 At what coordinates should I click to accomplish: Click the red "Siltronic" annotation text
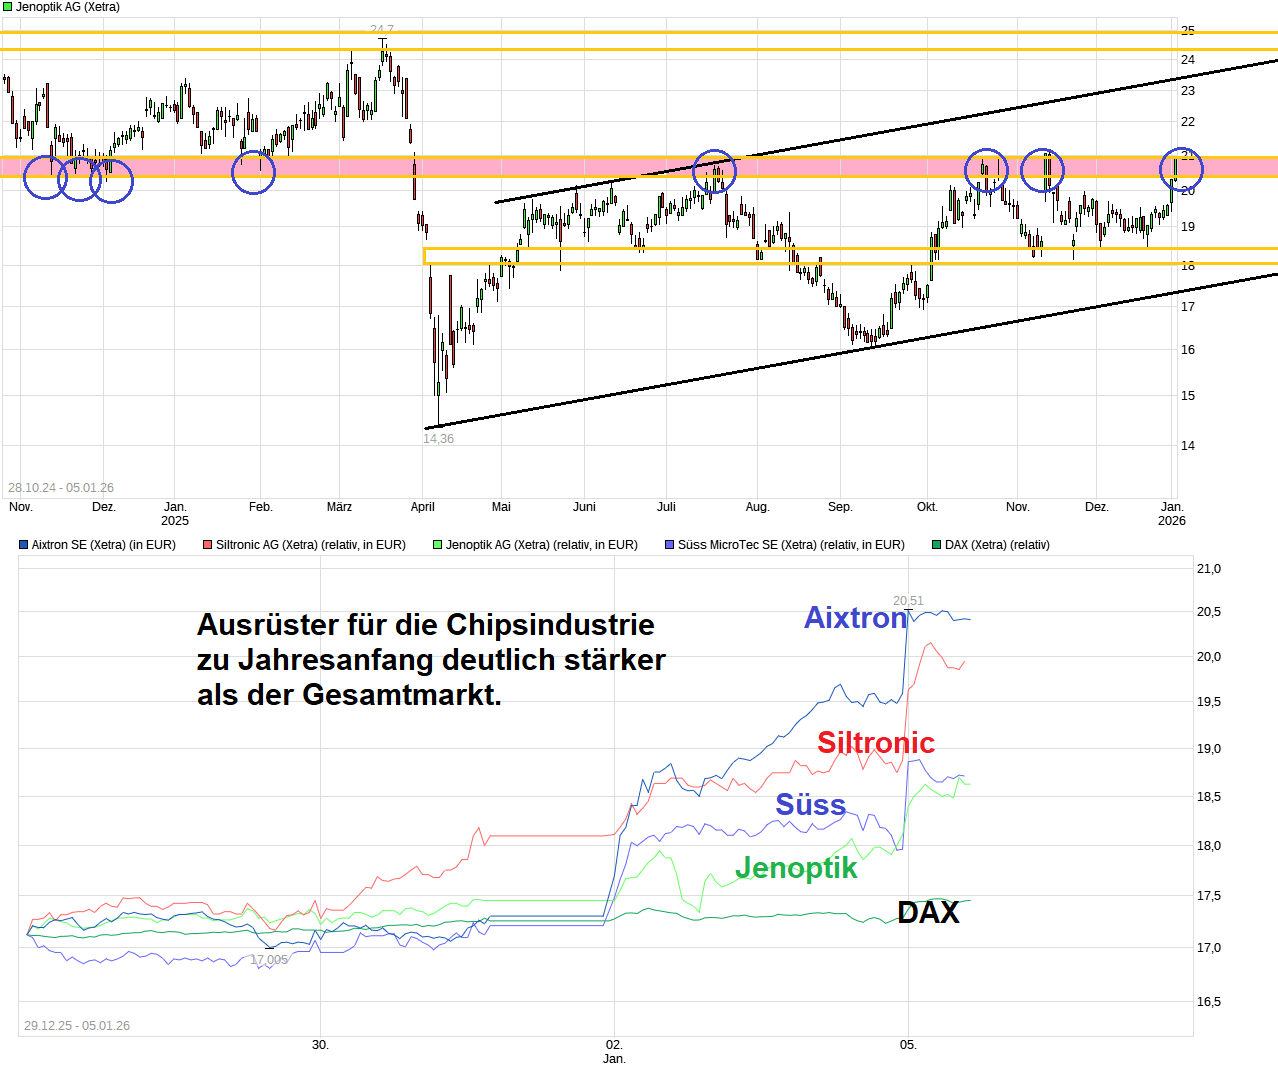877,742
